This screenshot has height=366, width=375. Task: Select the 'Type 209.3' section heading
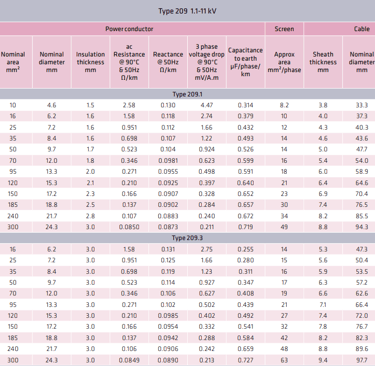(x=187, y=238)
